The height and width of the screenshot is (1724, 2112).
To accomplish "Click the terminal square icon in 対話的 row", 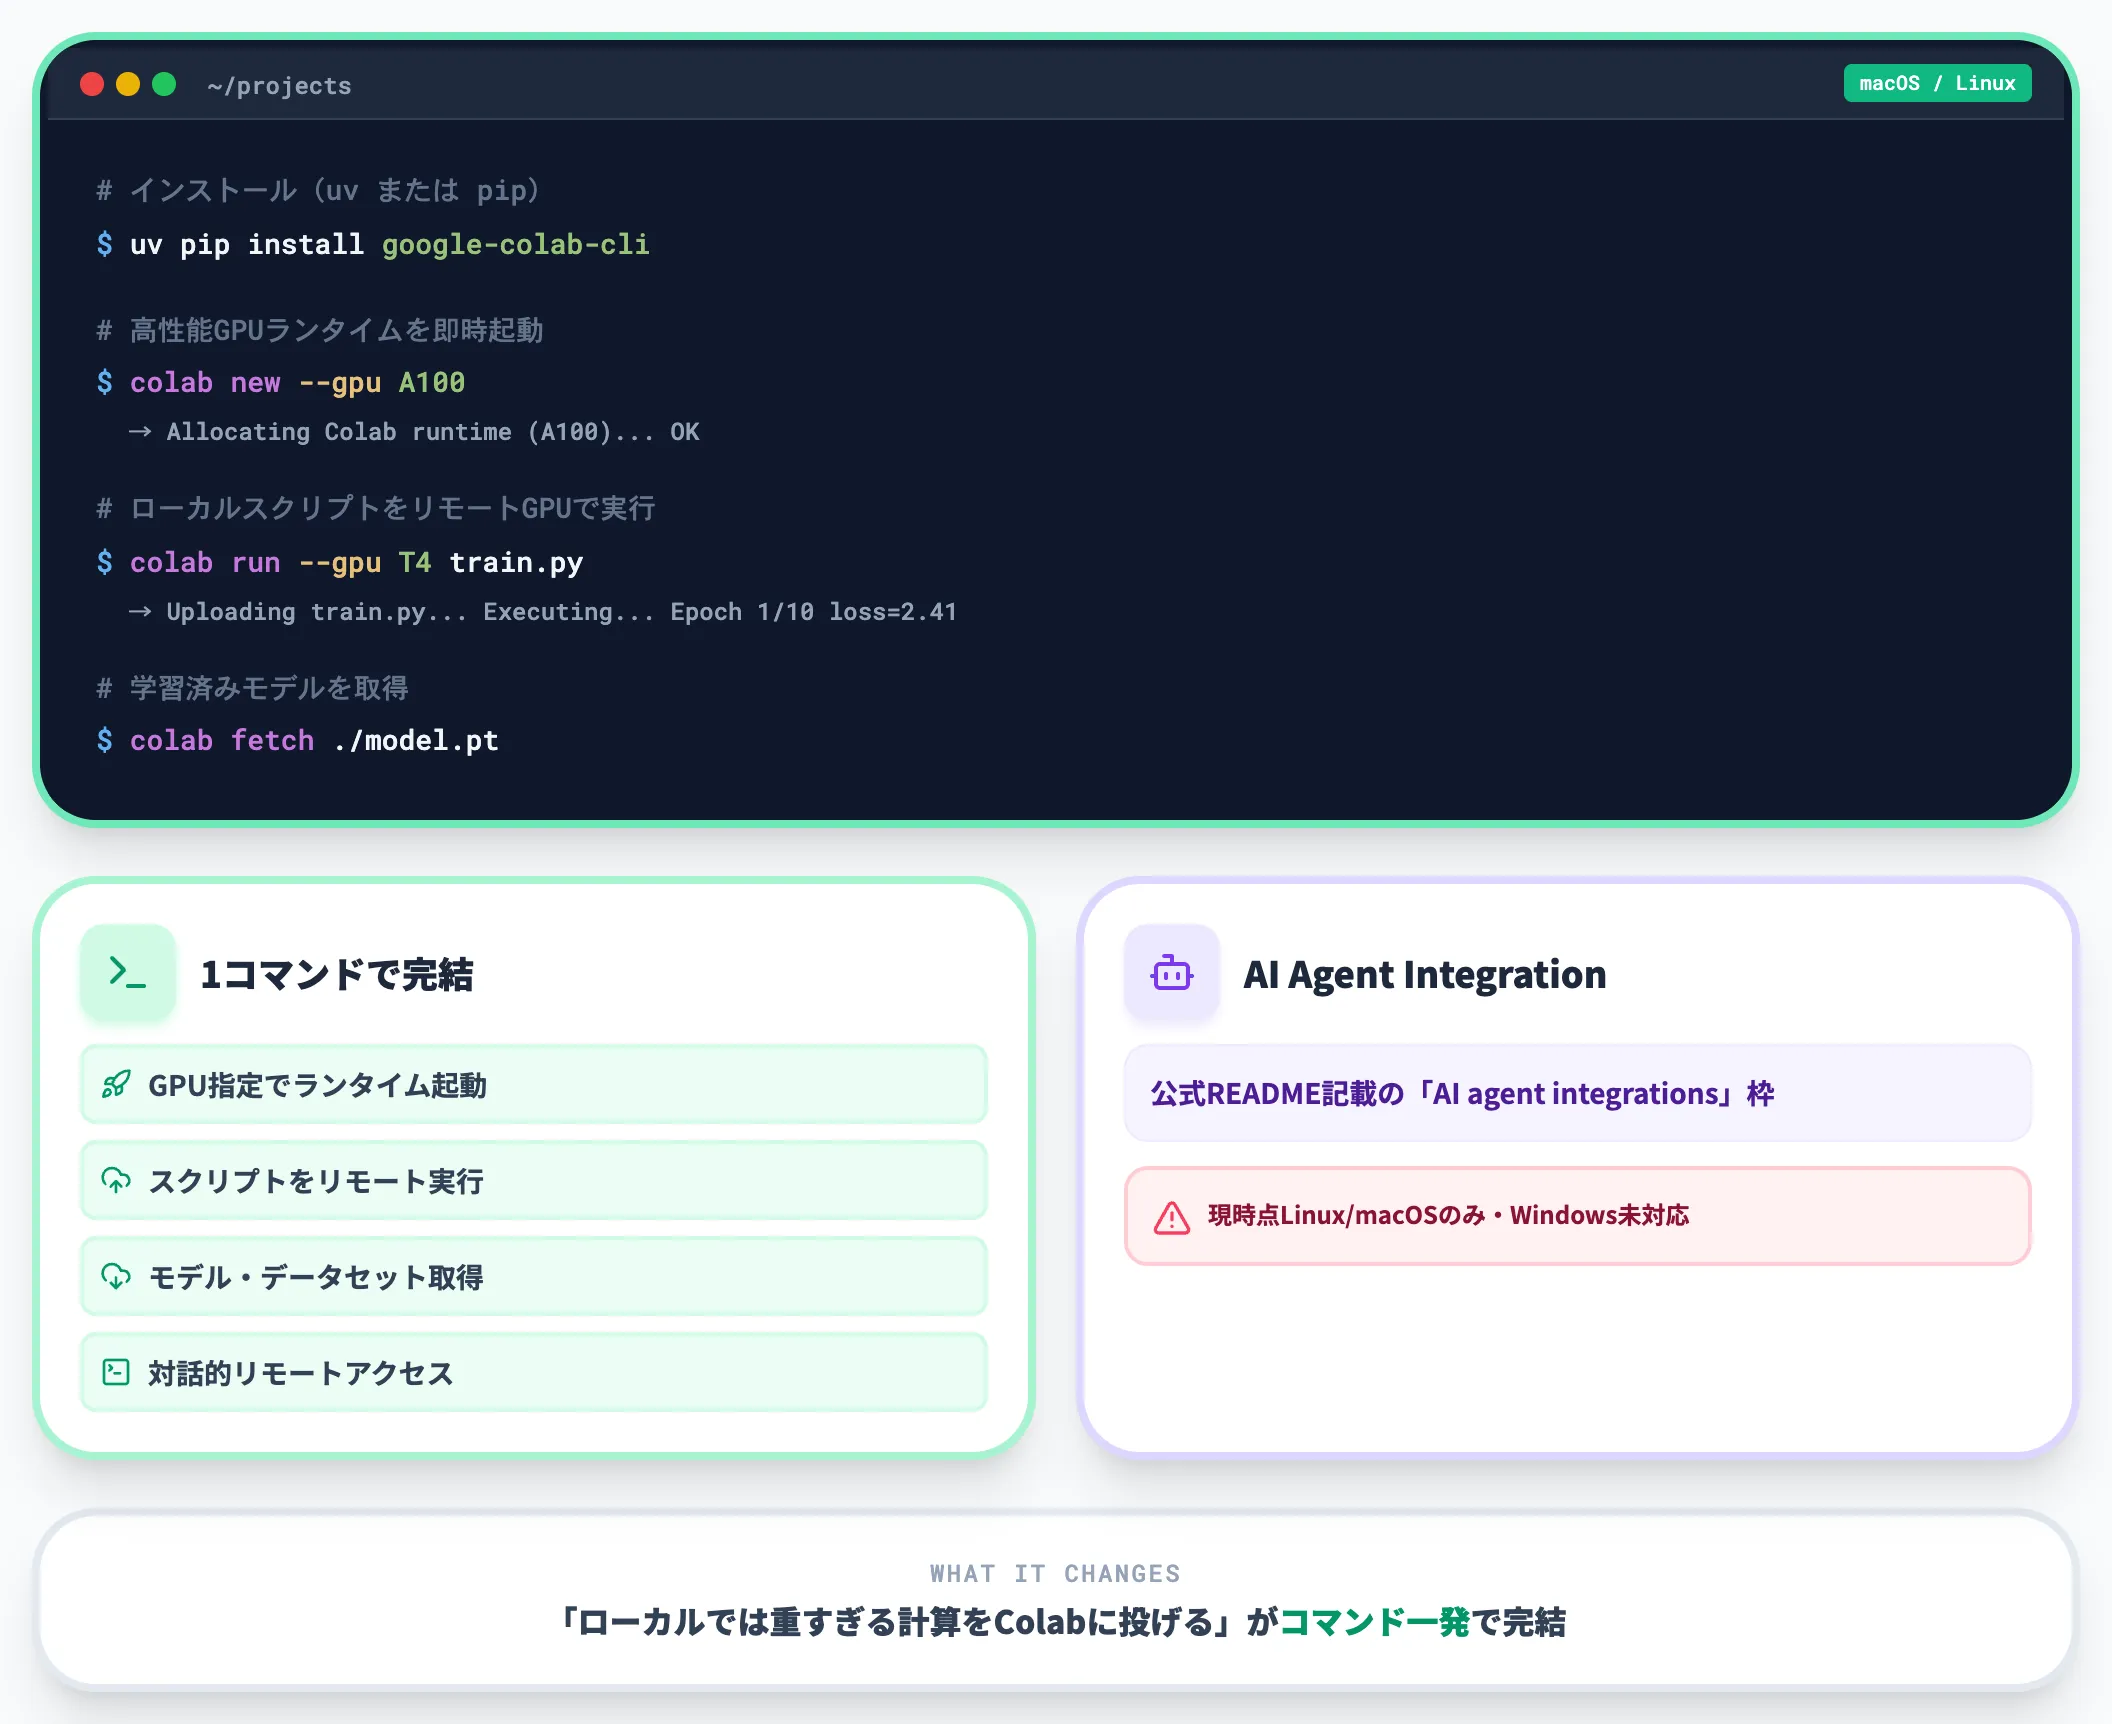I will 116,1372.
